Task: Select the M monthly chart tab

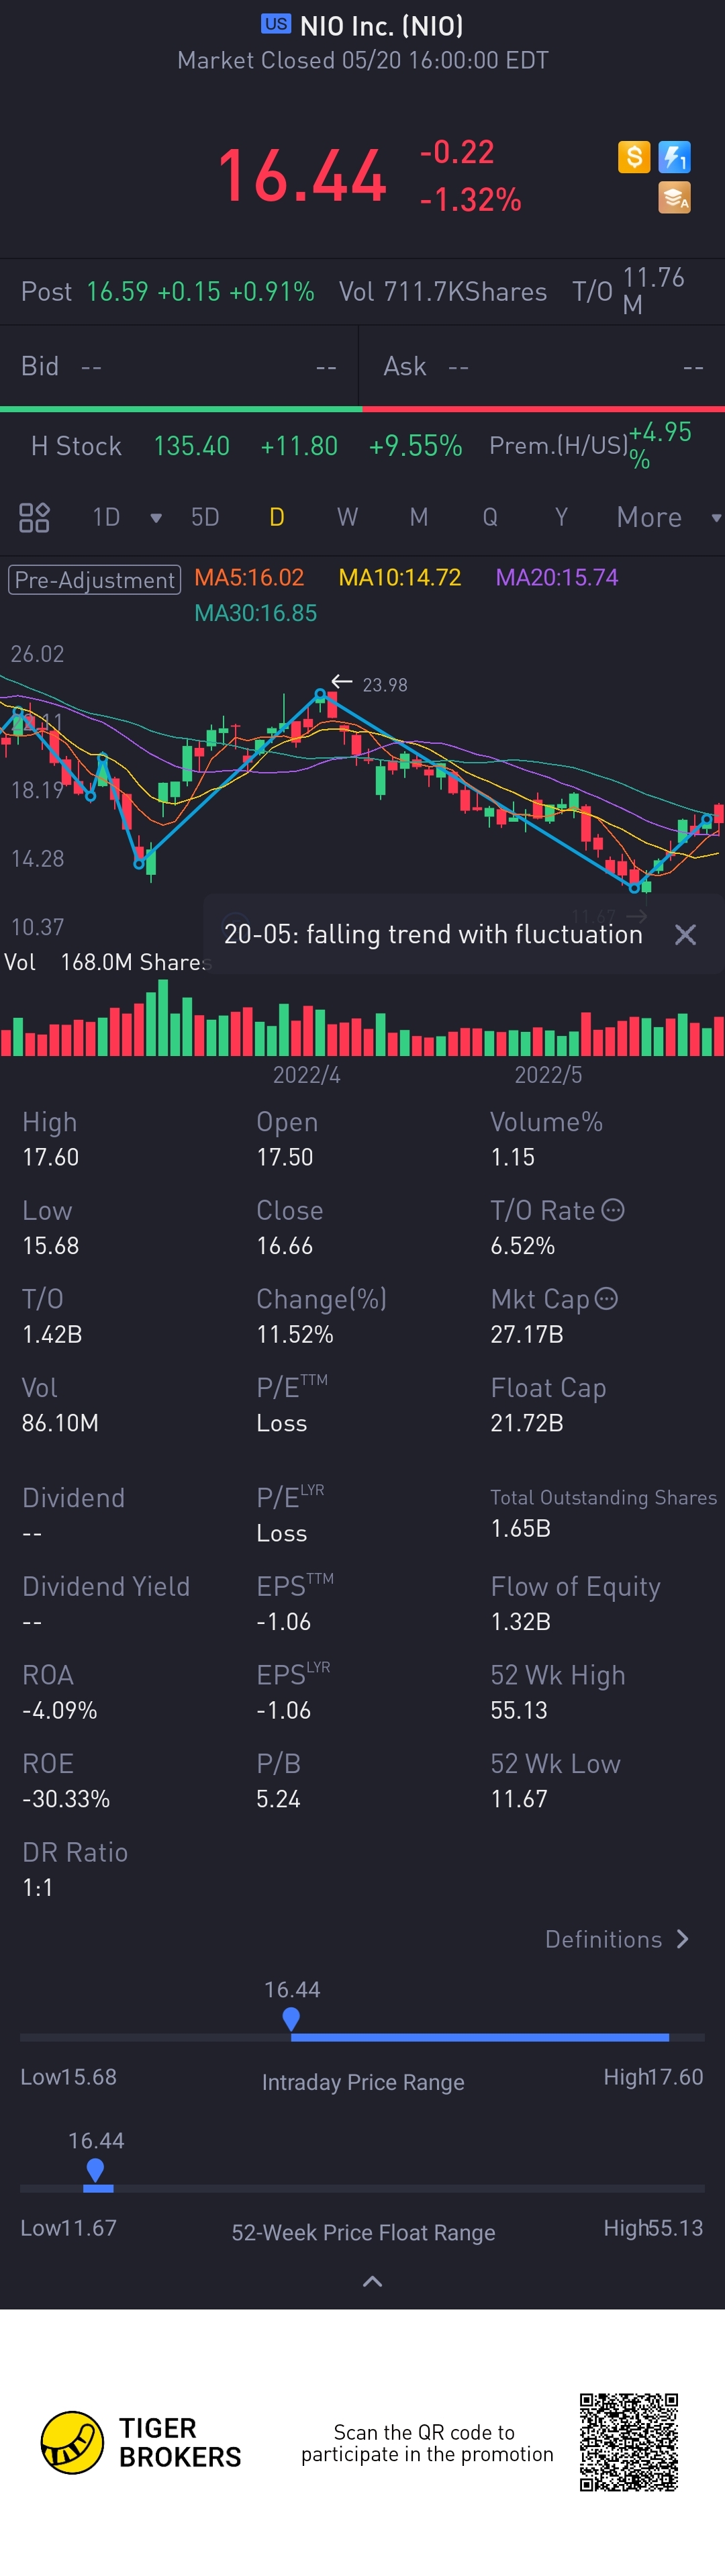Action: coord(419,517)
